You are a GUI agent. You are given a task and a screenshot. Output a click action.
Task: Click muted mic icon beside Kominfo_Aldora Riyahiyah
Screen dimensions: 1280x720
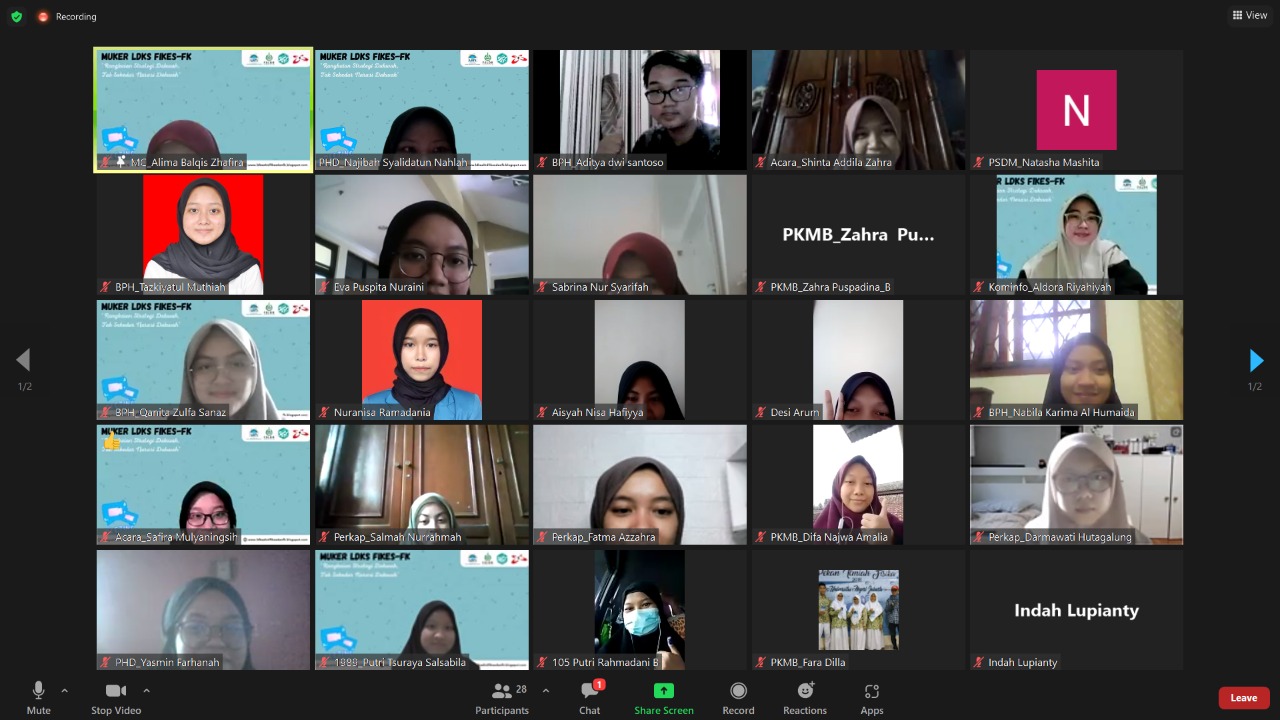click(x=979, y=287)
